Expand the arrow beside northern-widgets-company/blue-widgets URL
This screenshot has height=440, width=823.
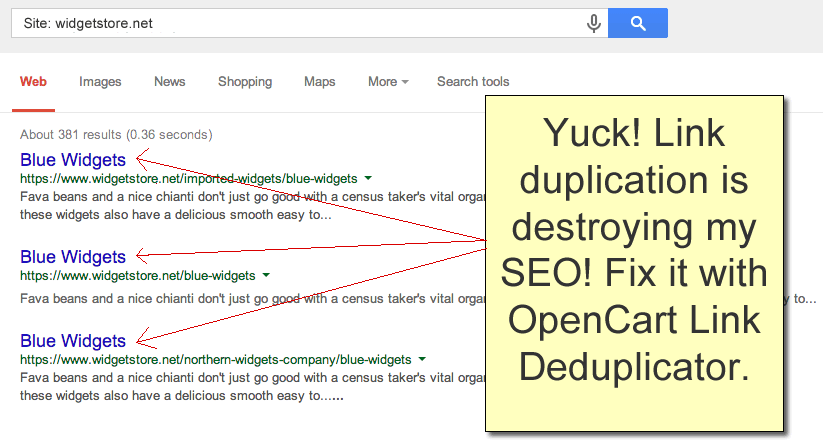click(422, 360)
